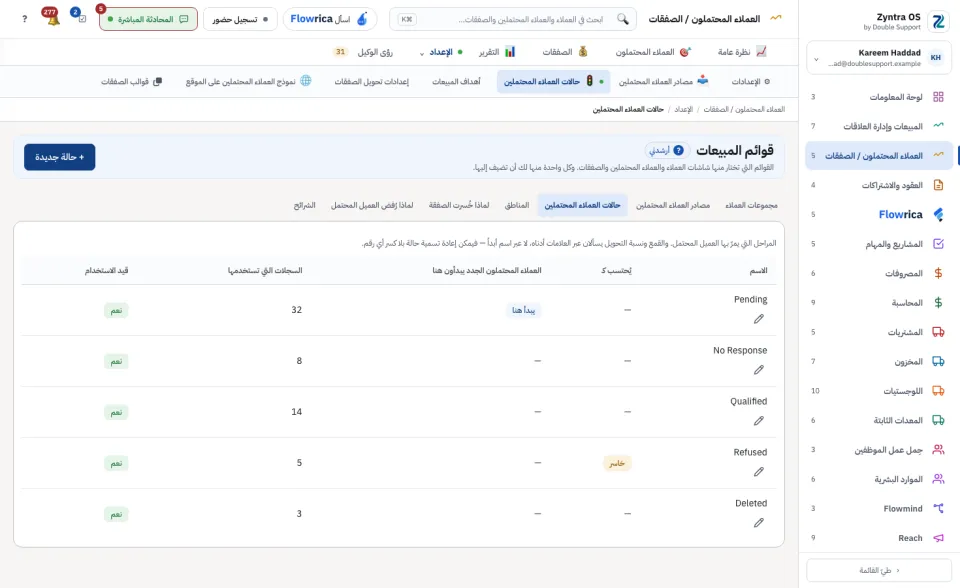Screen dimensions: 960x588
Task: Click the المعدات الثابتة icon in sidebar
Action: pos(938,420)
